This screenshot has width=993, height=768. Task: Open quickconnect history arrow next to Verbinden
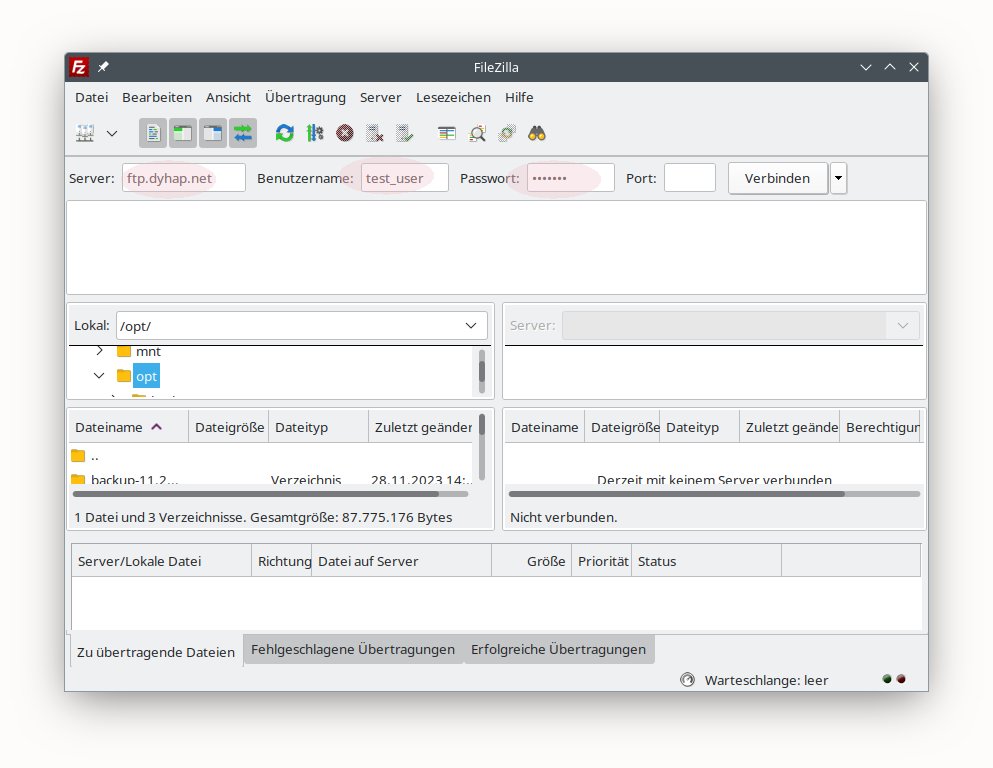click(x=838, y=178)
